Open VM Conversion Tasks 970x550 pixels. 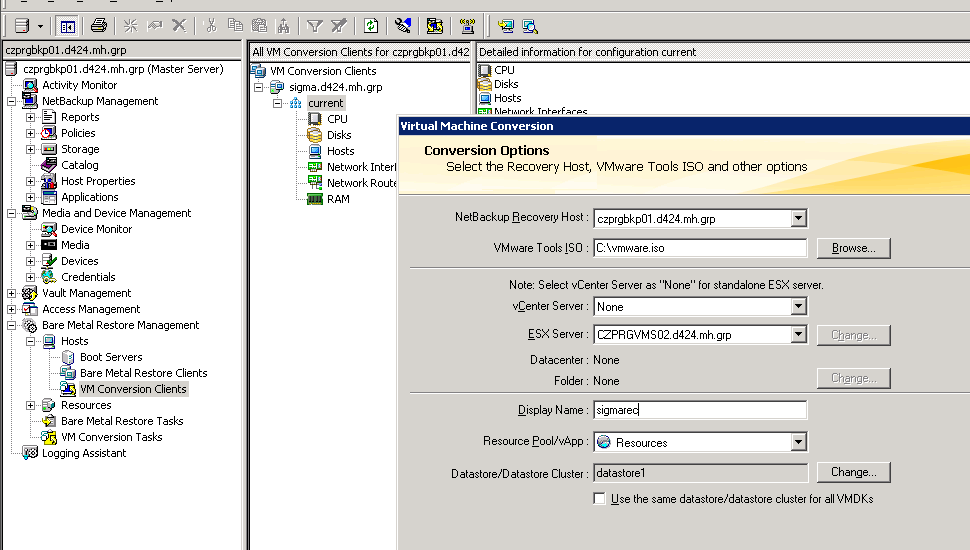pos(111,437)
